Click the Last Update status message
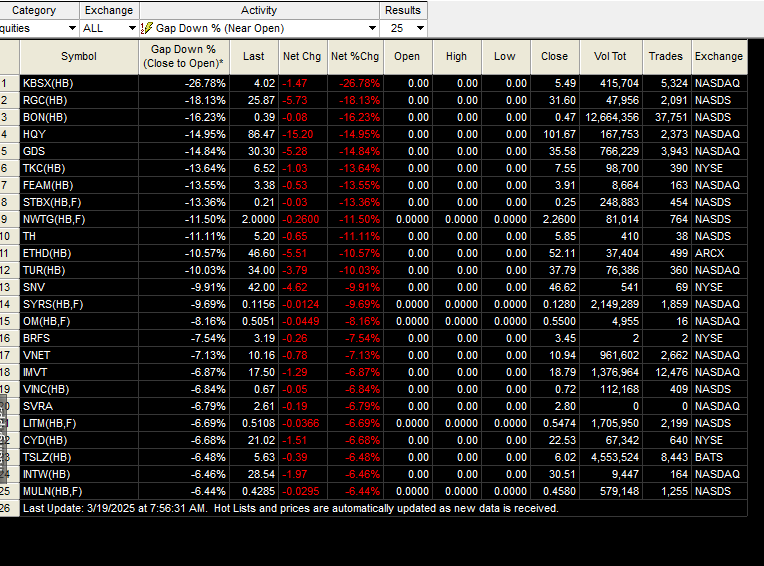The height and width of the screenshot is (566, 764). [x=290, y=509]
